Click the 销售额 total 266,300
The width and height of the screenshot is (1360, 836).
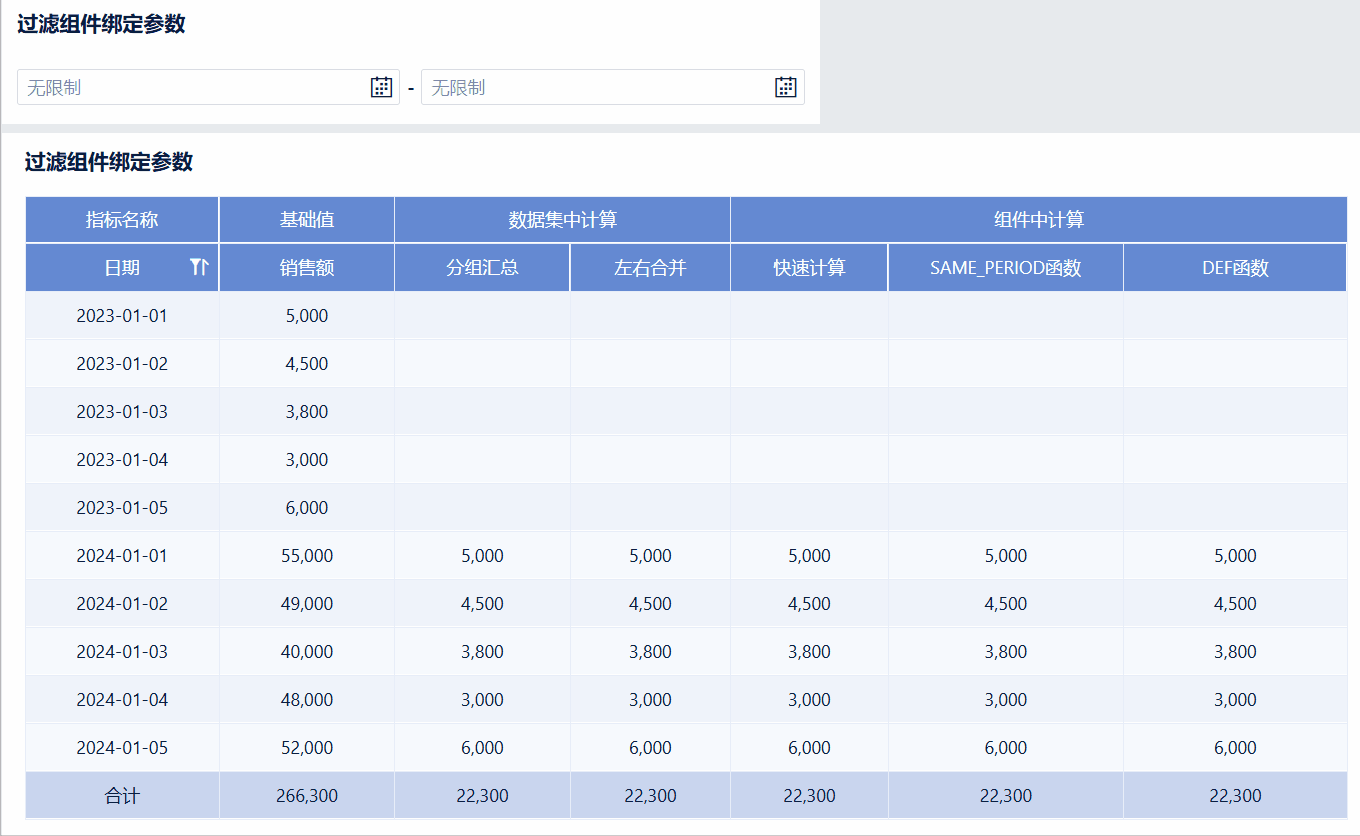(x=307, y=796)
